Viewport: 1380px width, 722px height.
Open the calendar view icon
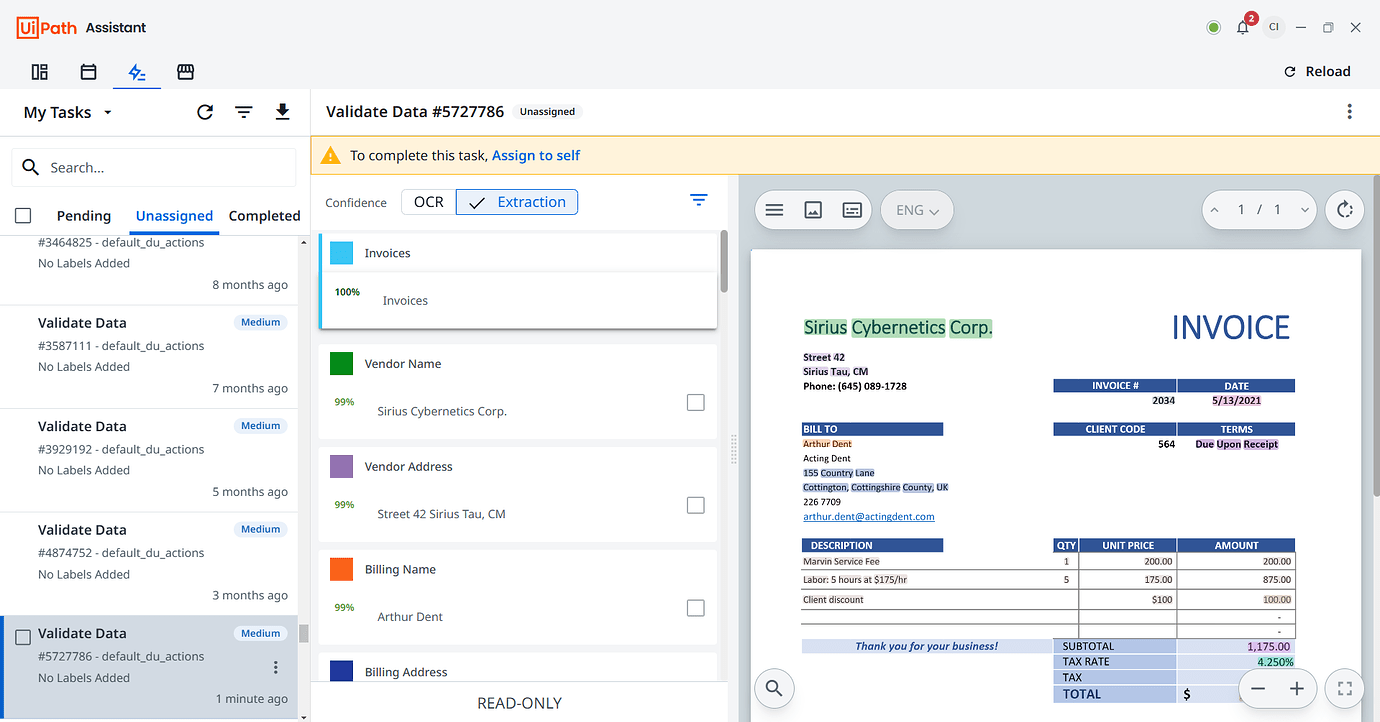pyautogui.click(x=88, y=72)
